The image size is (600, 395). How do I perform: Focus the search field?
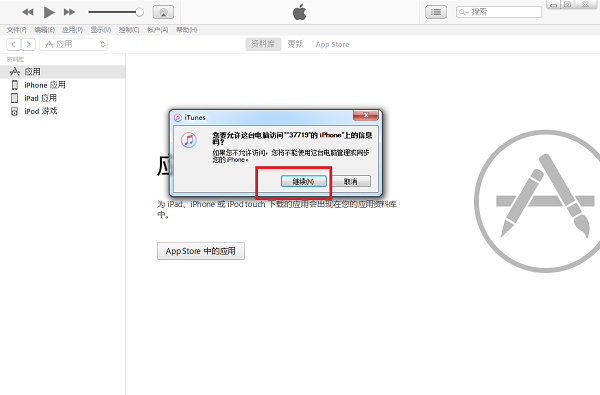point(499,12)
